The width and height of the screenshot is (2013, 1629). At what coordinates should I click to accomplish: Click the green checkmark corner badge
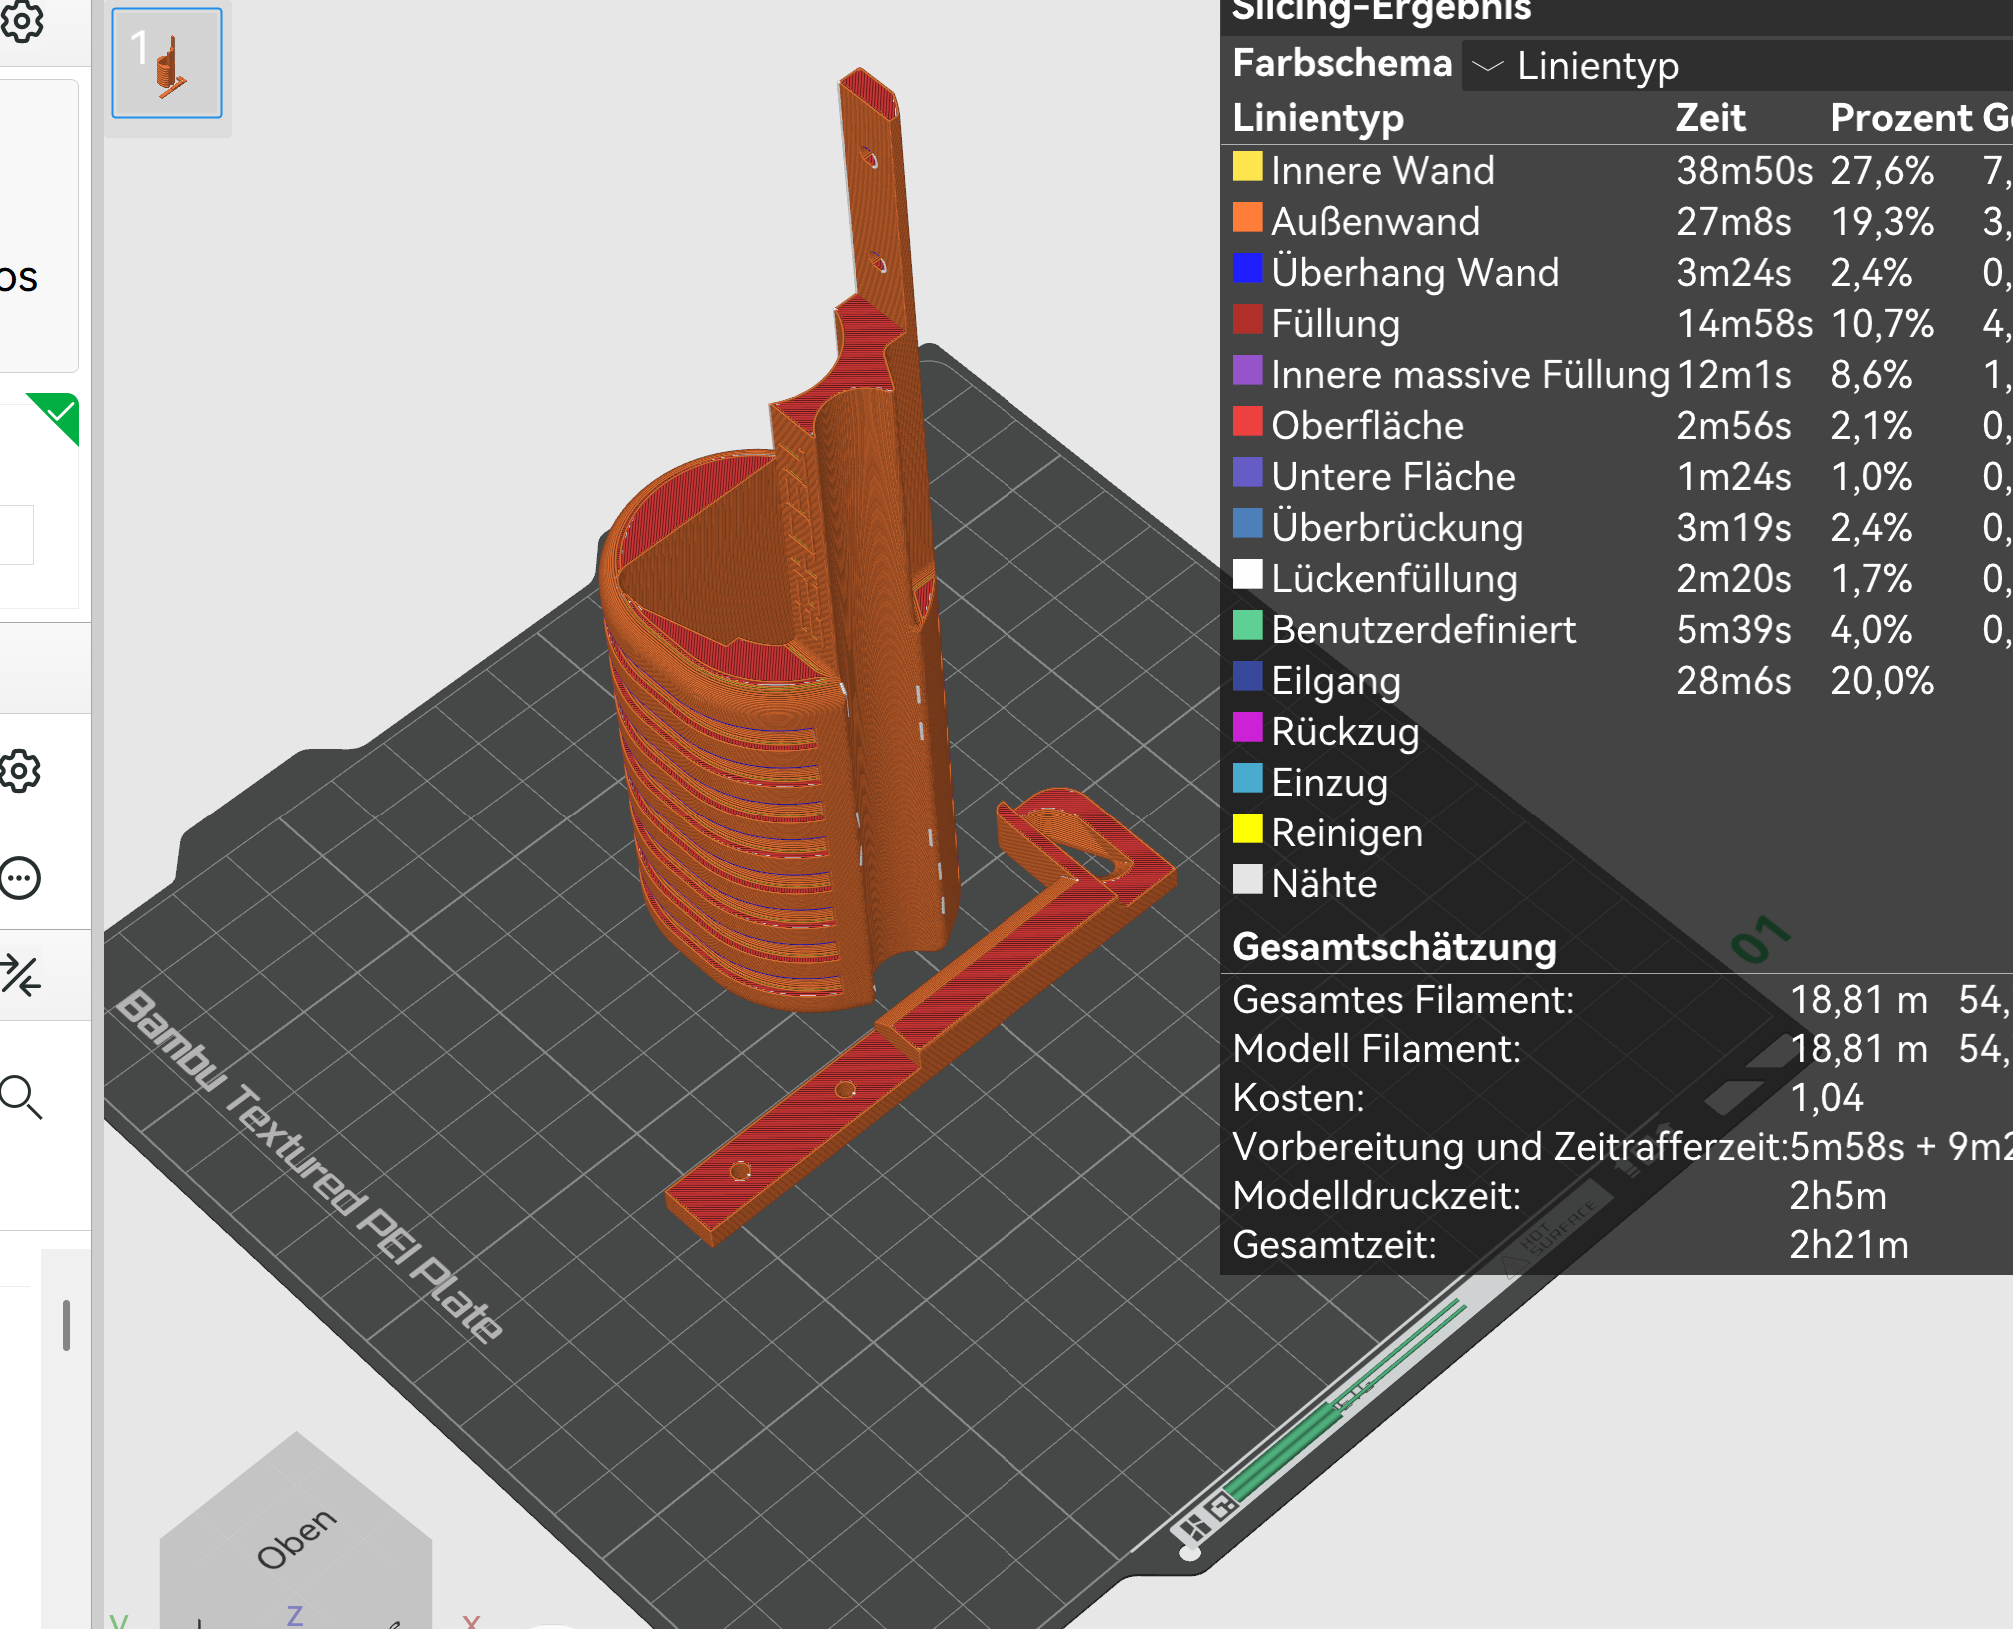pos(58,414)
